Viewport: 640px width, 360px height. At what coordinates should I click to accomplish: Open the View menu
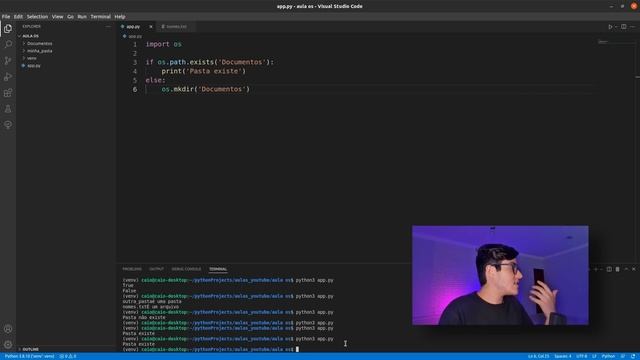pos(58,17)
